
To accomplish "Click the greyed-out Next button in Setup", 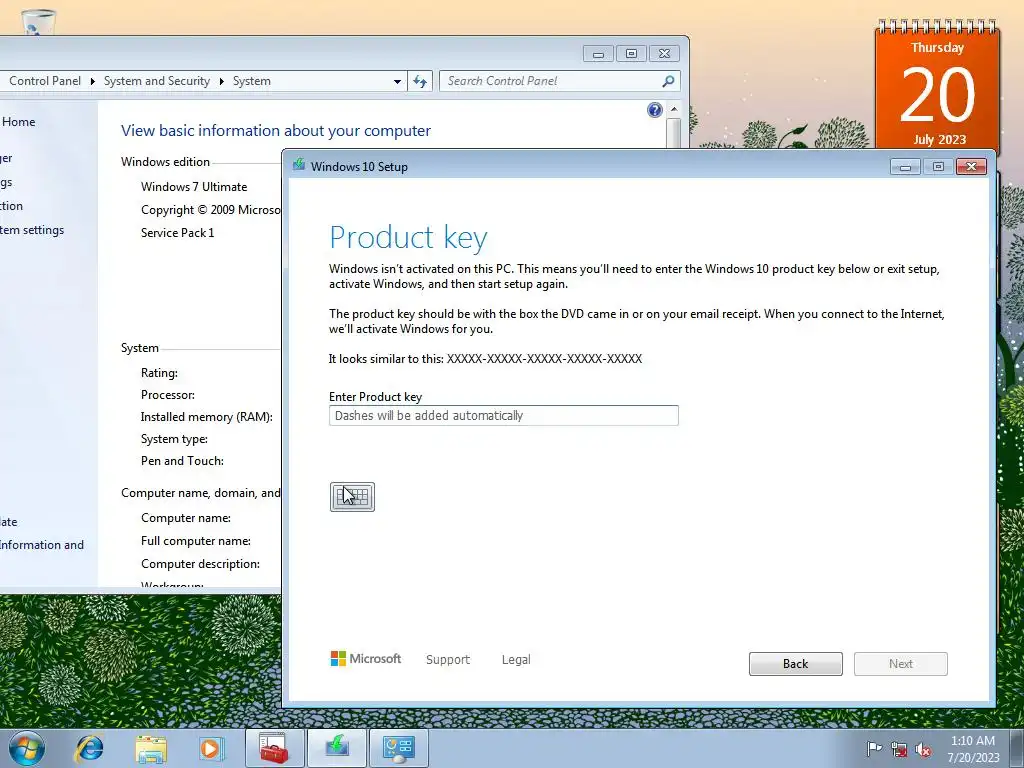I will point(901,664).
